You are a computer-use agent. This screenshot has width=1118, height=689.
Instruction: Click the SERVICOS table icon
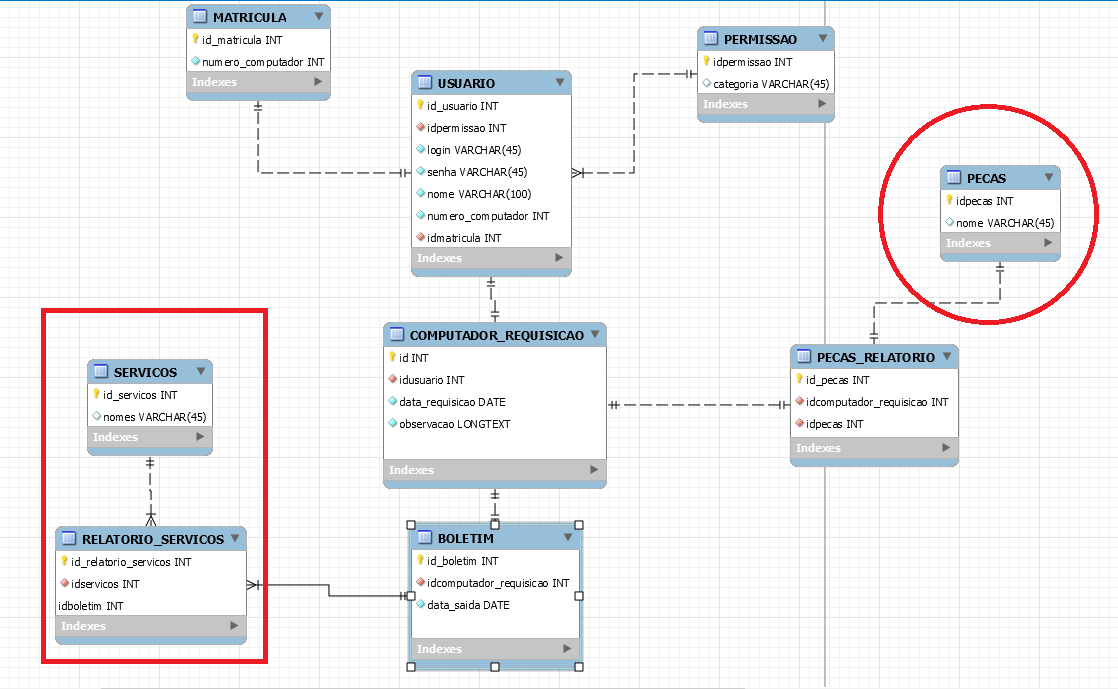coord(101,372)
